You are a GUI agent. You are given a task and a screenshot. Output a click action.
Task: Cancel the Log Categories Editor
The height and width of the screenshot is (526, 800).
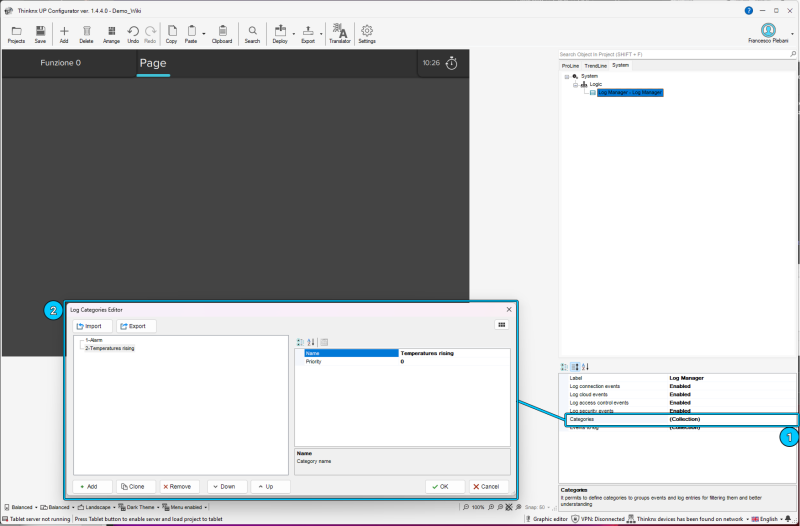point(489,487)
